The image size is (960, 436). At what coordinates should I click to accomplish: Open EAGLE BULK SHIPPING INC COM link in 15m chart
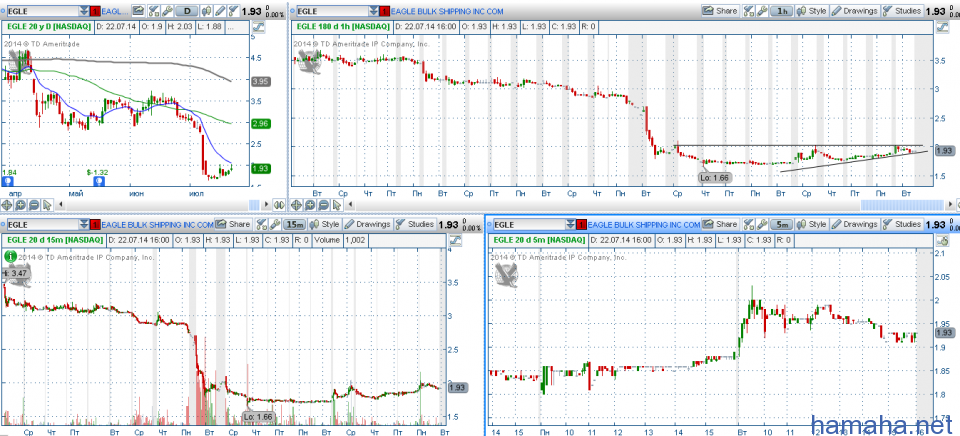(x=157, y=224)
